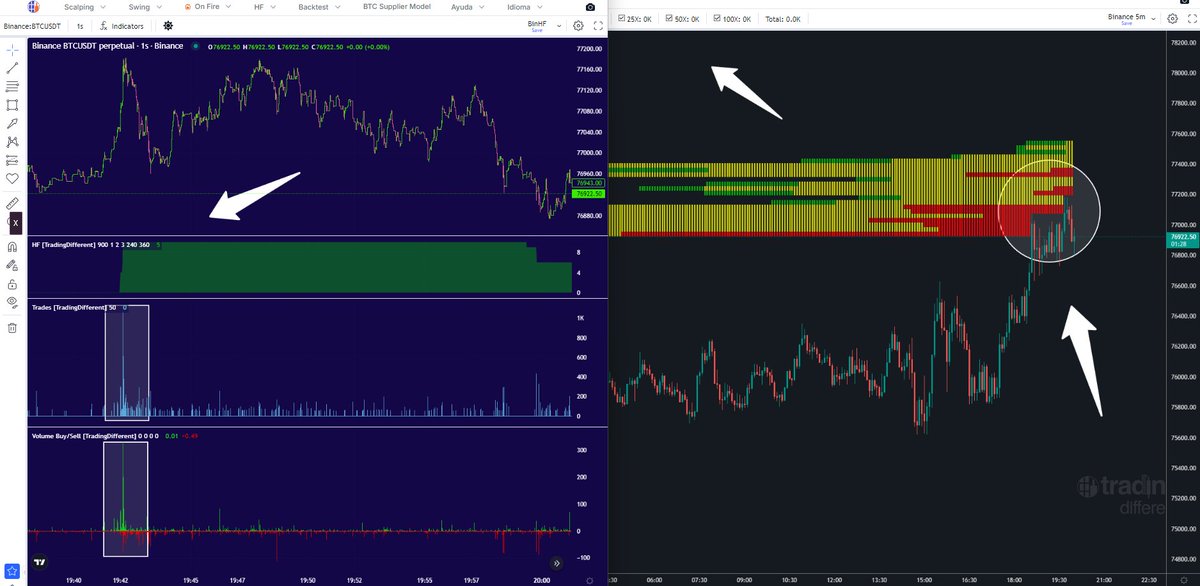The image size is (1200, 586).
Task: Take a chart snapshot with the camera icon
Action: point(589,6)
